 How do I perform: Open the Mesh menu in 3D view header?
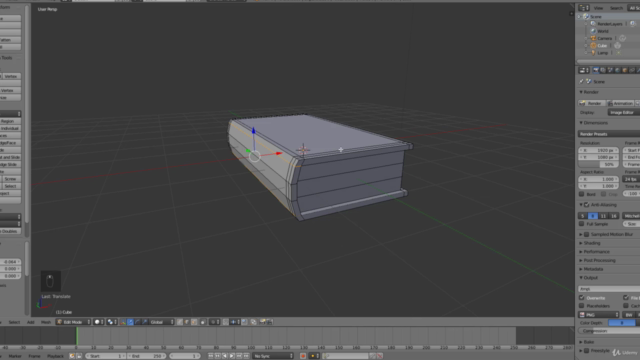46,322
